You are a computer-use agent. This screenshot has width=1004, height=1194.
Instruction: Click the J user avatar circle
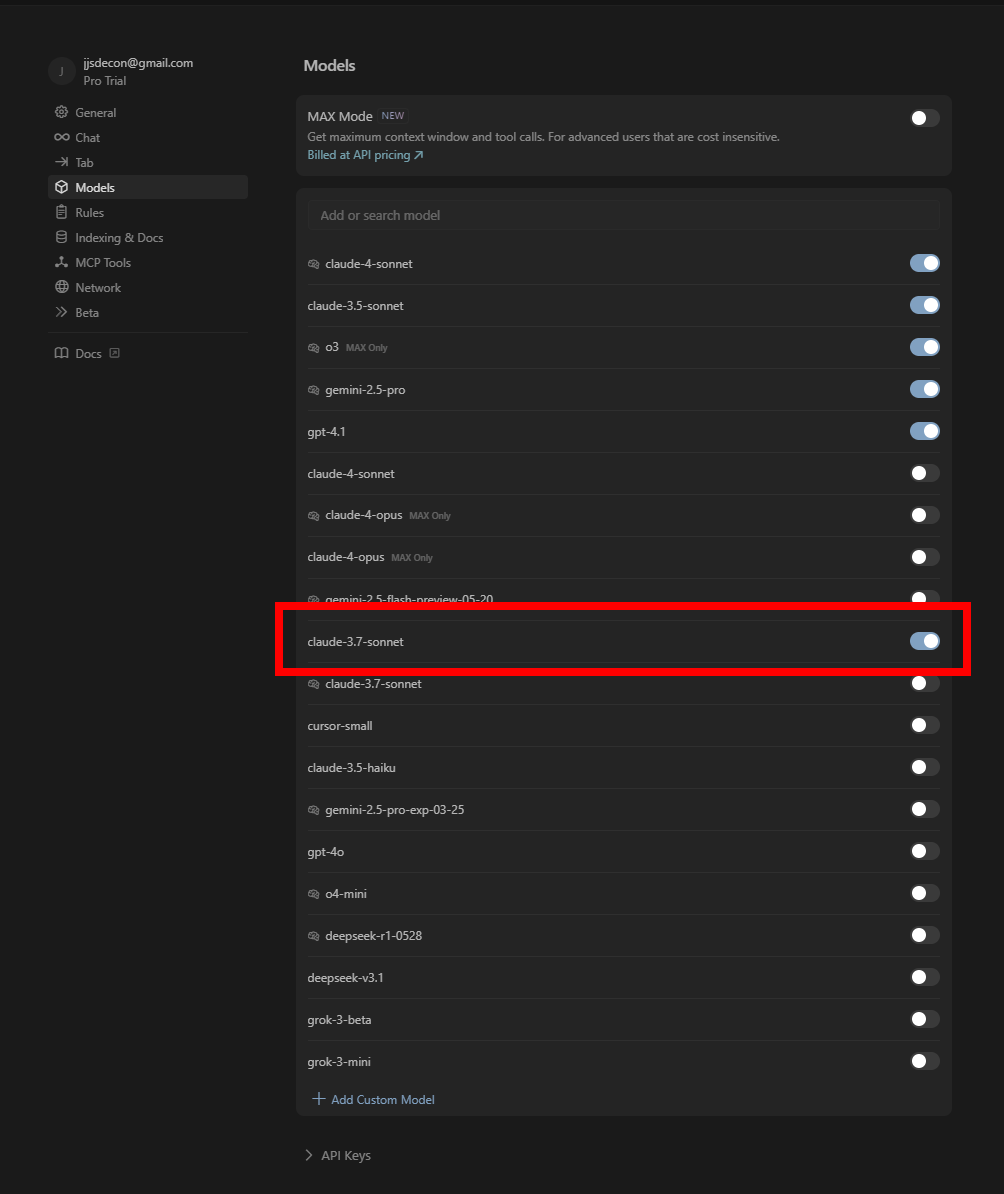point(62,71)
